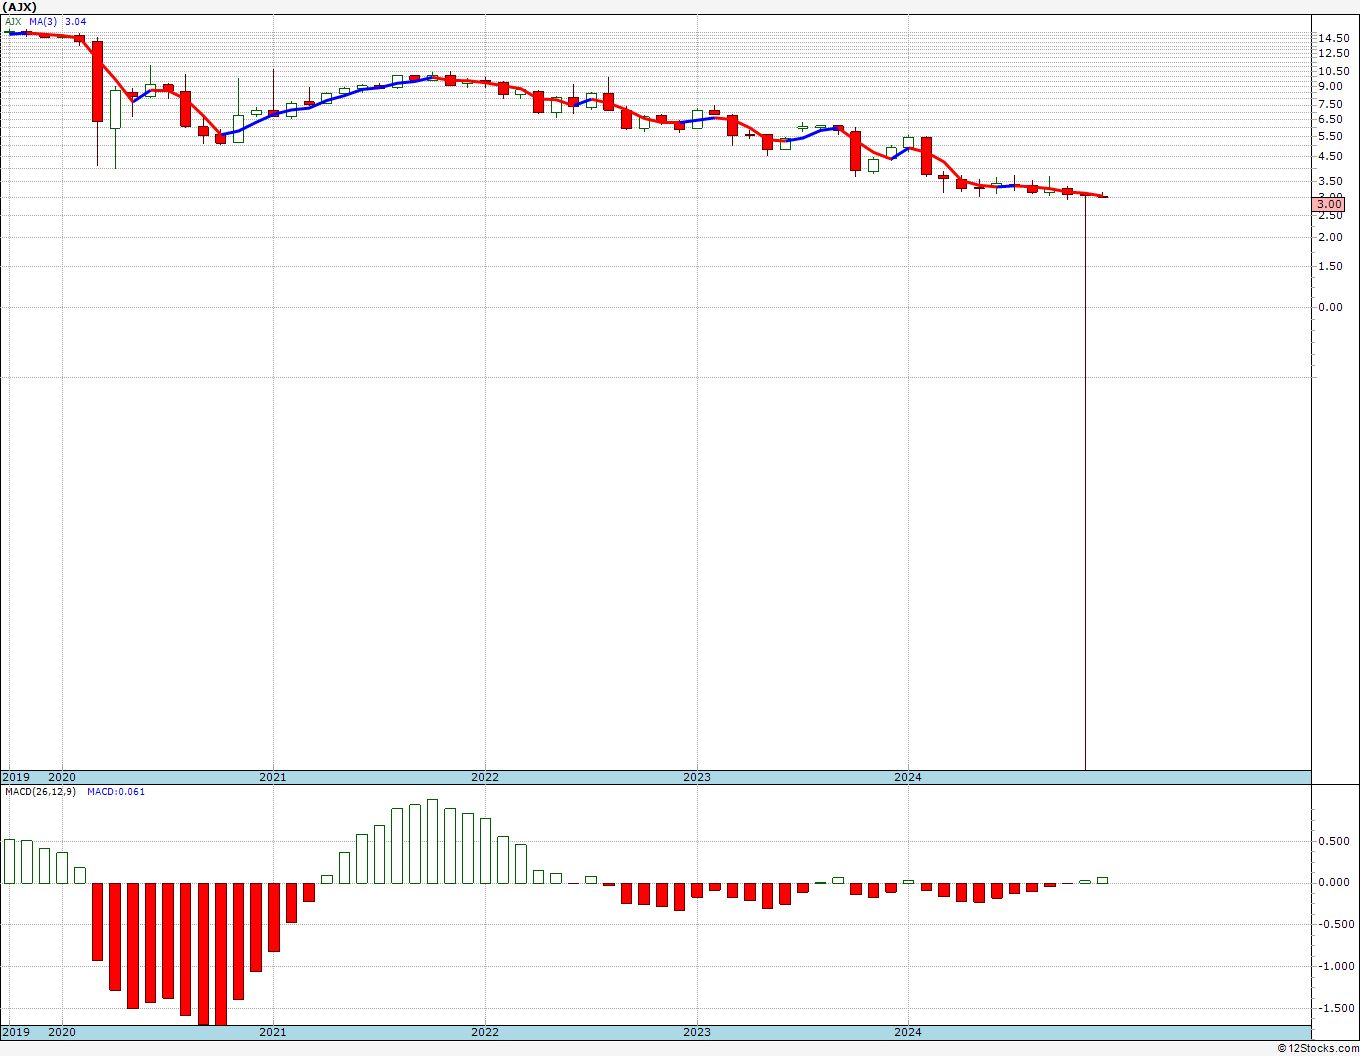Click 2023 on the price chart time axis
This screenshot has height=1056, width=1360.
pyautogui.click(x=697, y=777)
